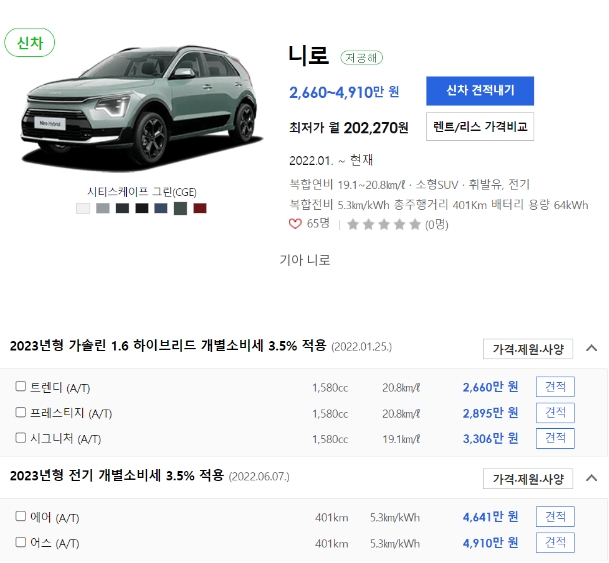Open 가격·제원·사양 for hybrid lineup
Viewport: 609px width, 563px height.
click(528, 349)
